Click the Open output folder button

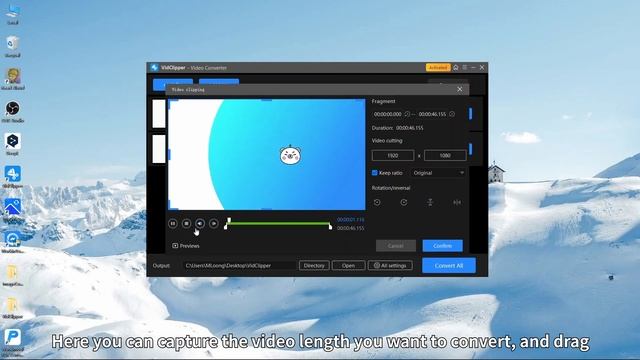coord(348,265)
